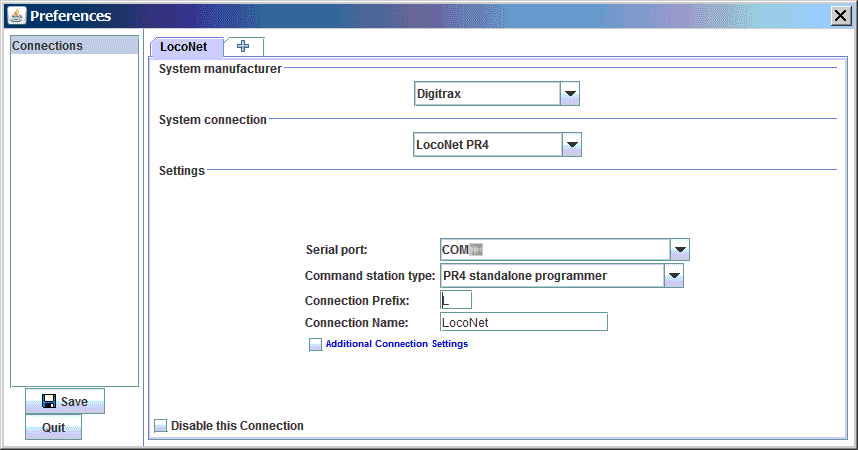Click the COM serial port combo box
The height and width of the screenshot is (450, 858).
click(x=565, y=250)
